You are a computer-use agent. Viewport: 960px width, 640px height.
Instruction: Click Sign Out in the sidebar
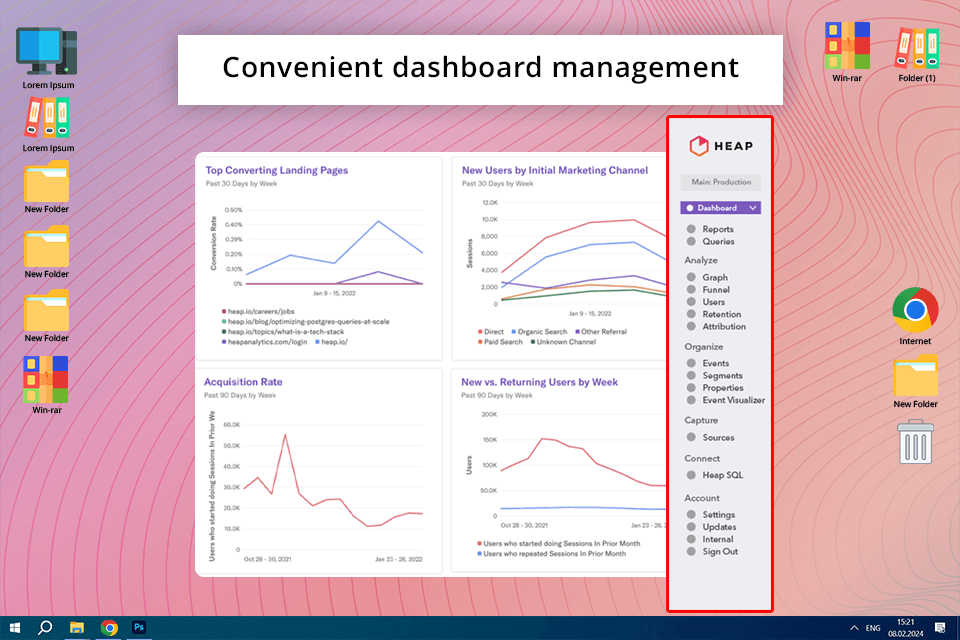pyautogui.click(x=720, y=551)
